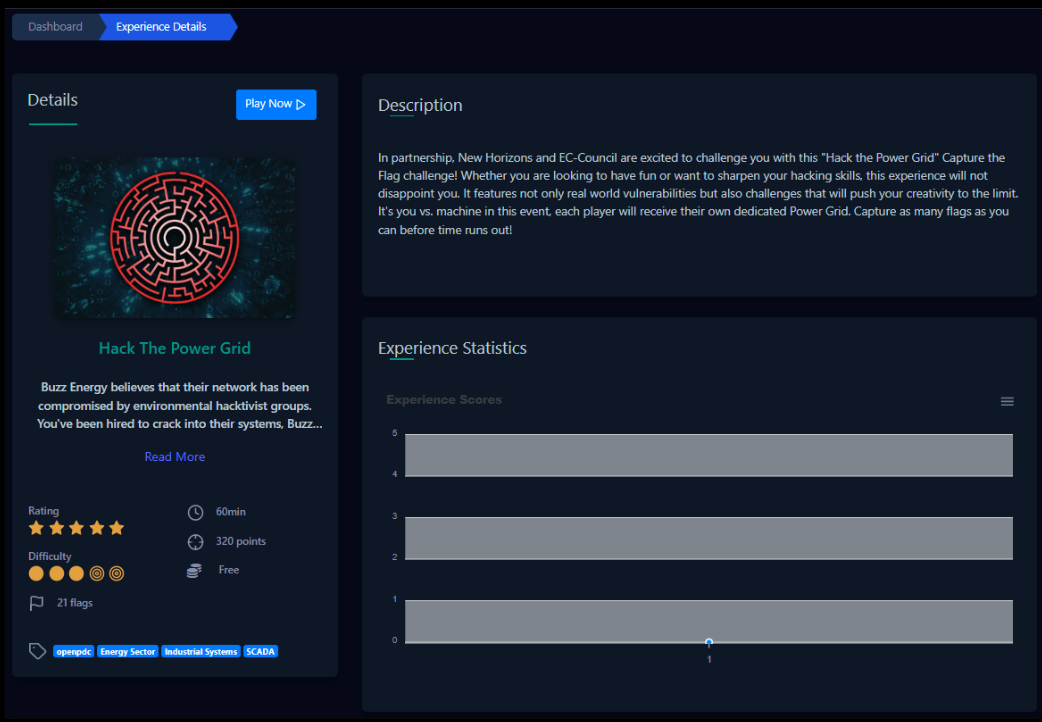The image size is (1042, 722).
Task: Select the third rating star
Action: tap(76, 527)
